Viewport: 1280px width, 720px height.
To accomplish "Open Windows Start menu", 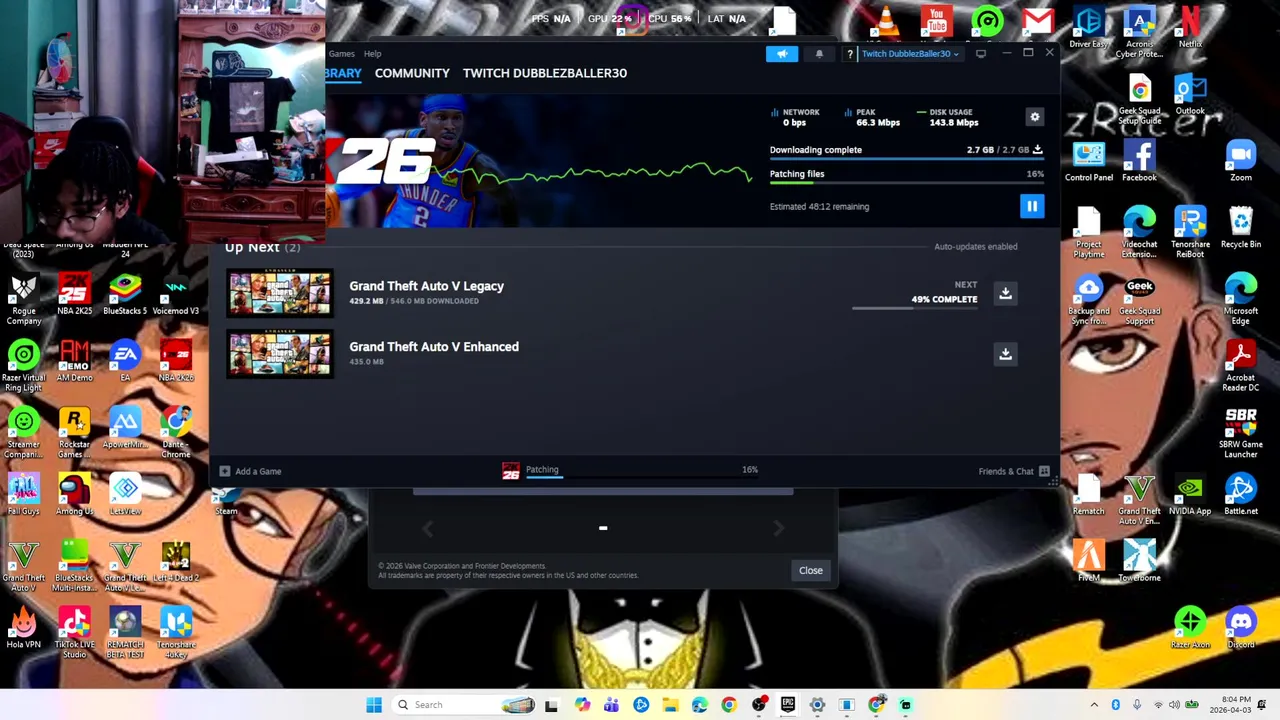I will click(374, 705).
